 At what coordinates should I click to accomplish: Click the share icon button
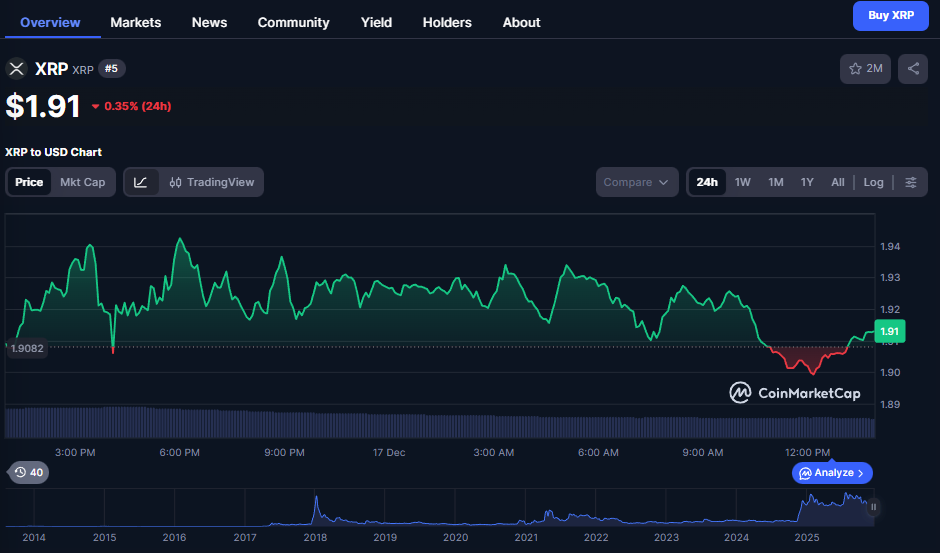pyautogui.click(x=912, y=68)
